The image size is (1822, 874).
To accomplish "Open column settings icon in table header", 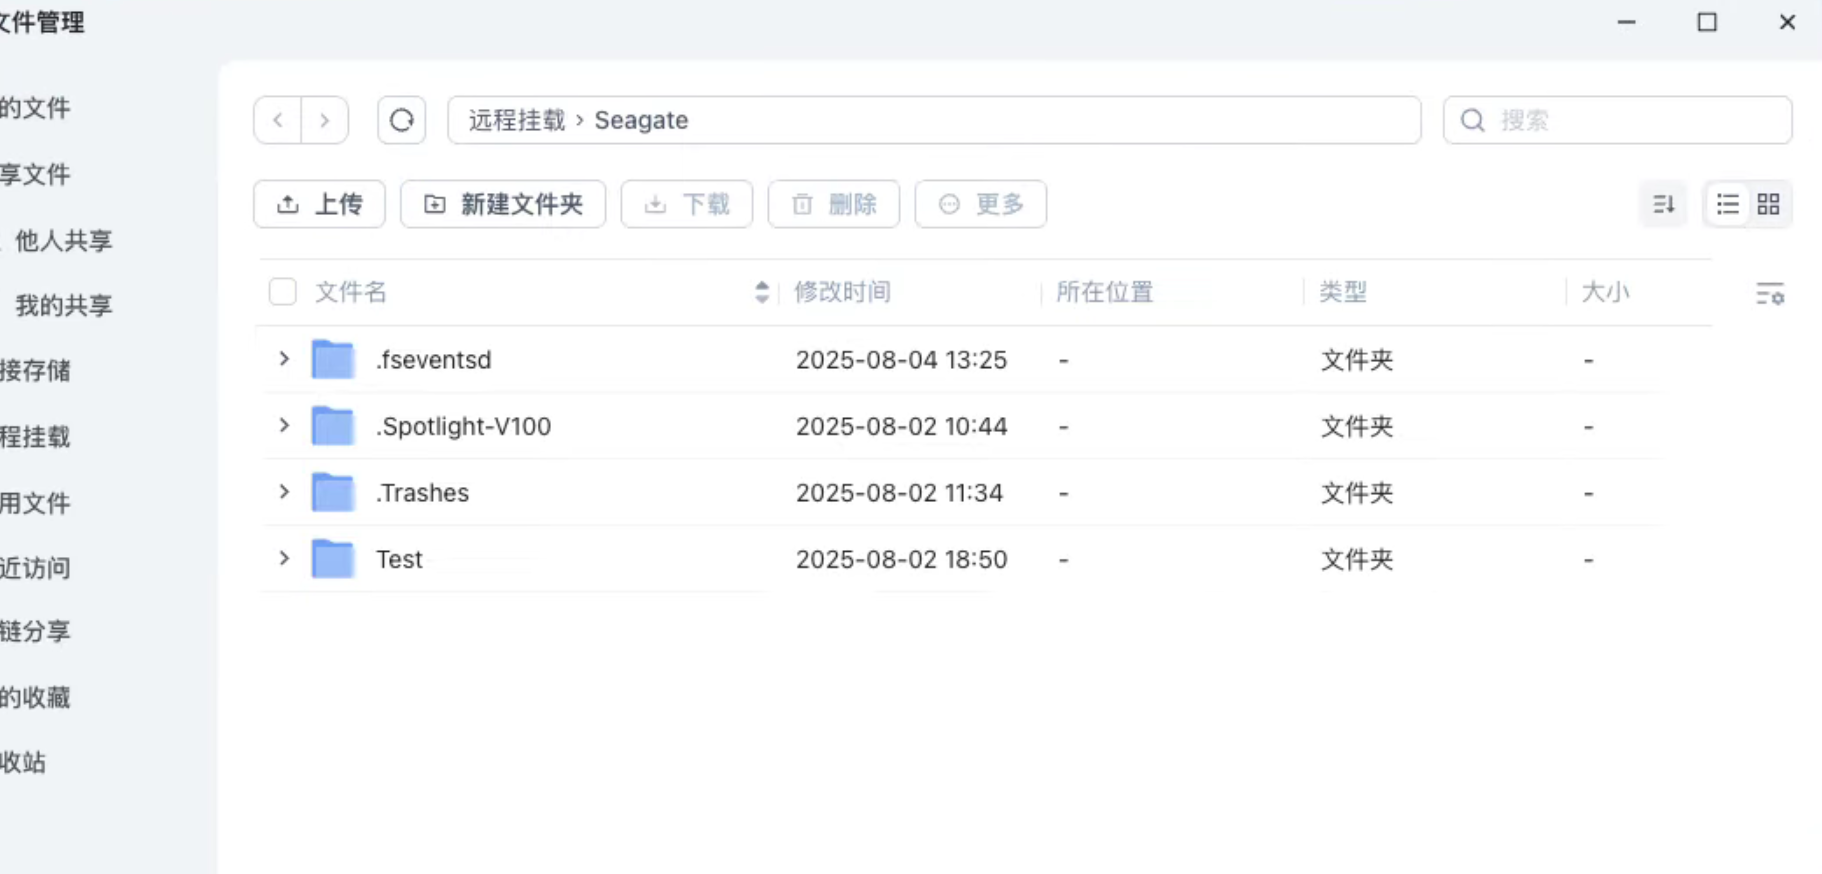I will click(1769, 294).
